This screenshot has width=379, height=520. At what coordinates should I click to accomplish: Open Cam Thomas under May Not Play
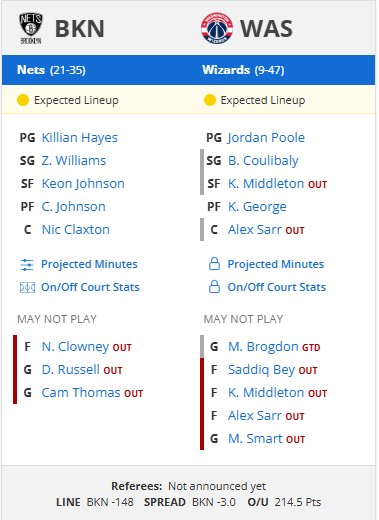(x=81, y=393)
